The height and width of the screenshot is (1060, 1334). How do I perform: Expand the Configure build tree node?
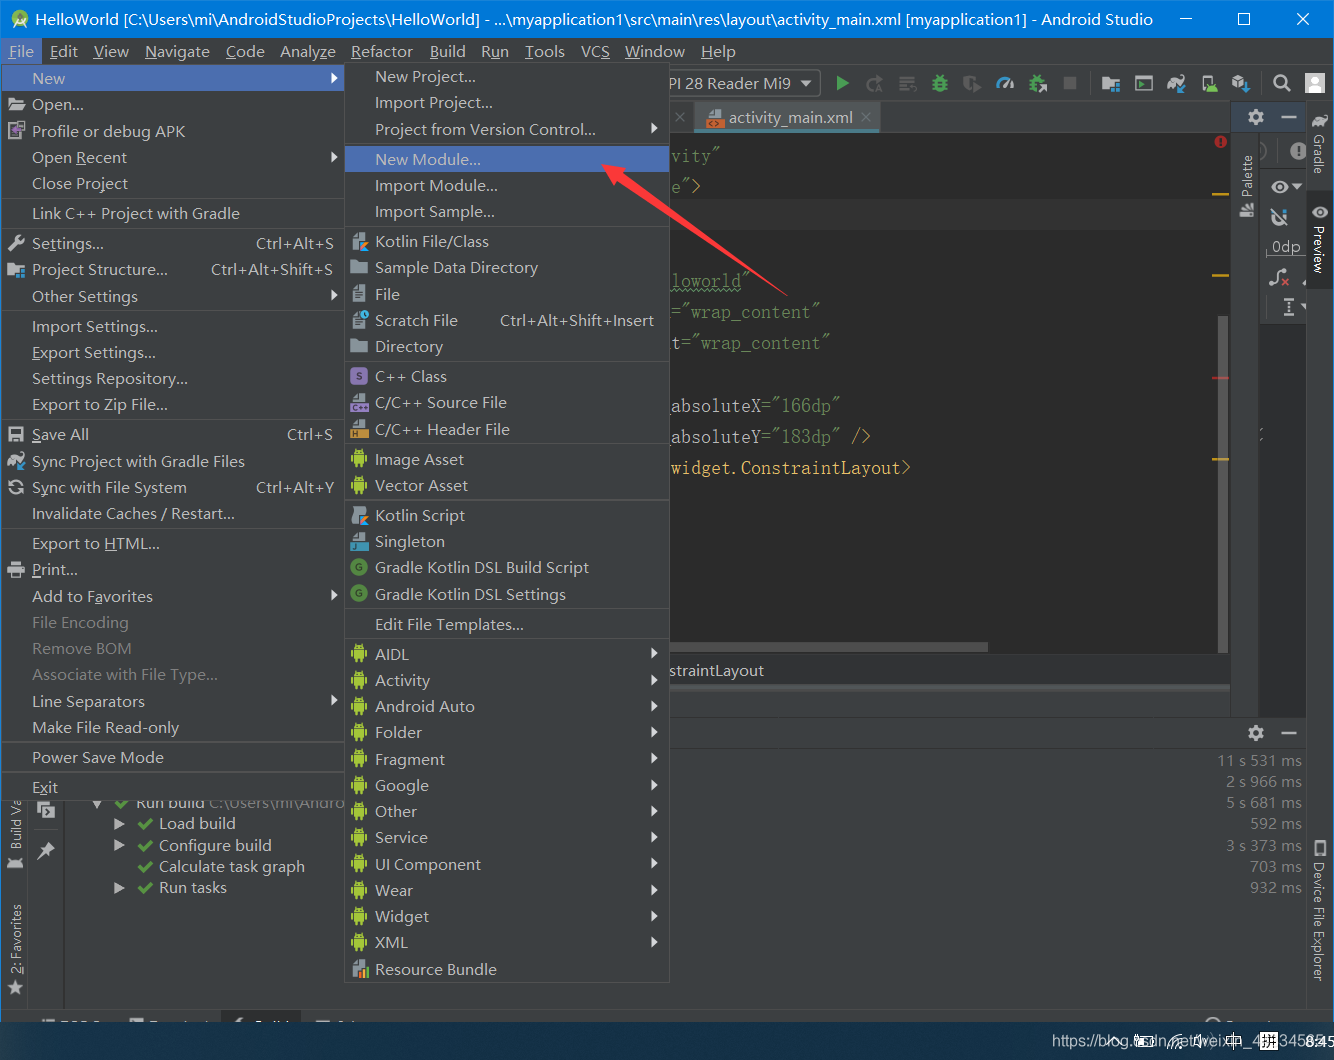(119, 845)
